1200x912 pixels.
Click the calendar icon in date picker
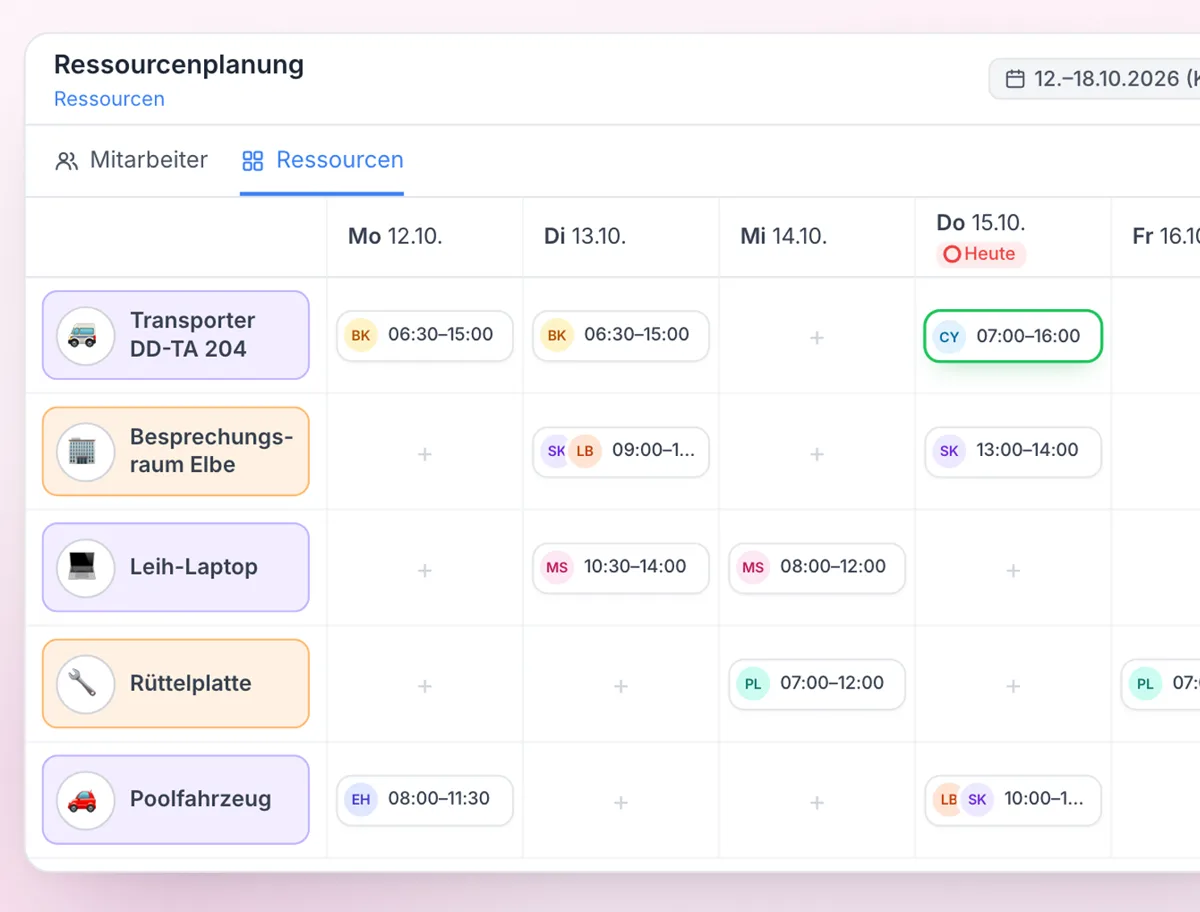(1015, 79)
